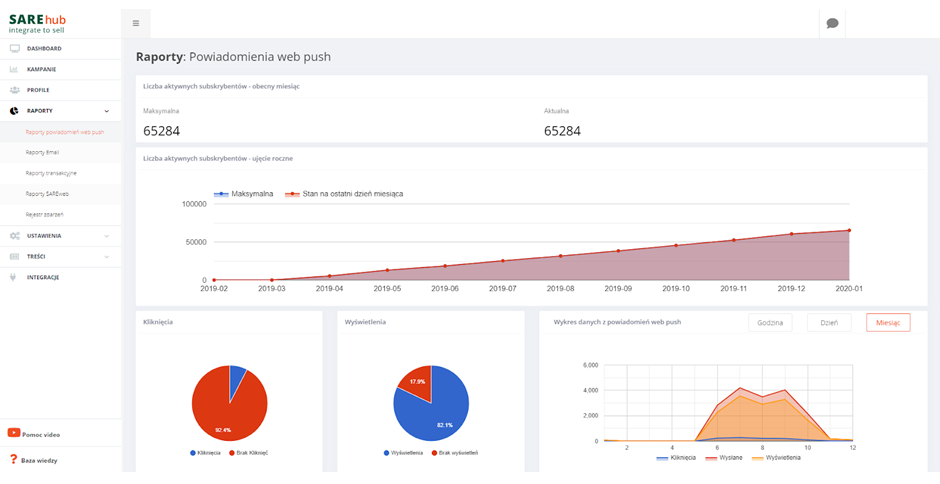Viewport: 940px width, 484px height.
Task: Expand the Ustawienia menu chevron
Action: (107, 236)
